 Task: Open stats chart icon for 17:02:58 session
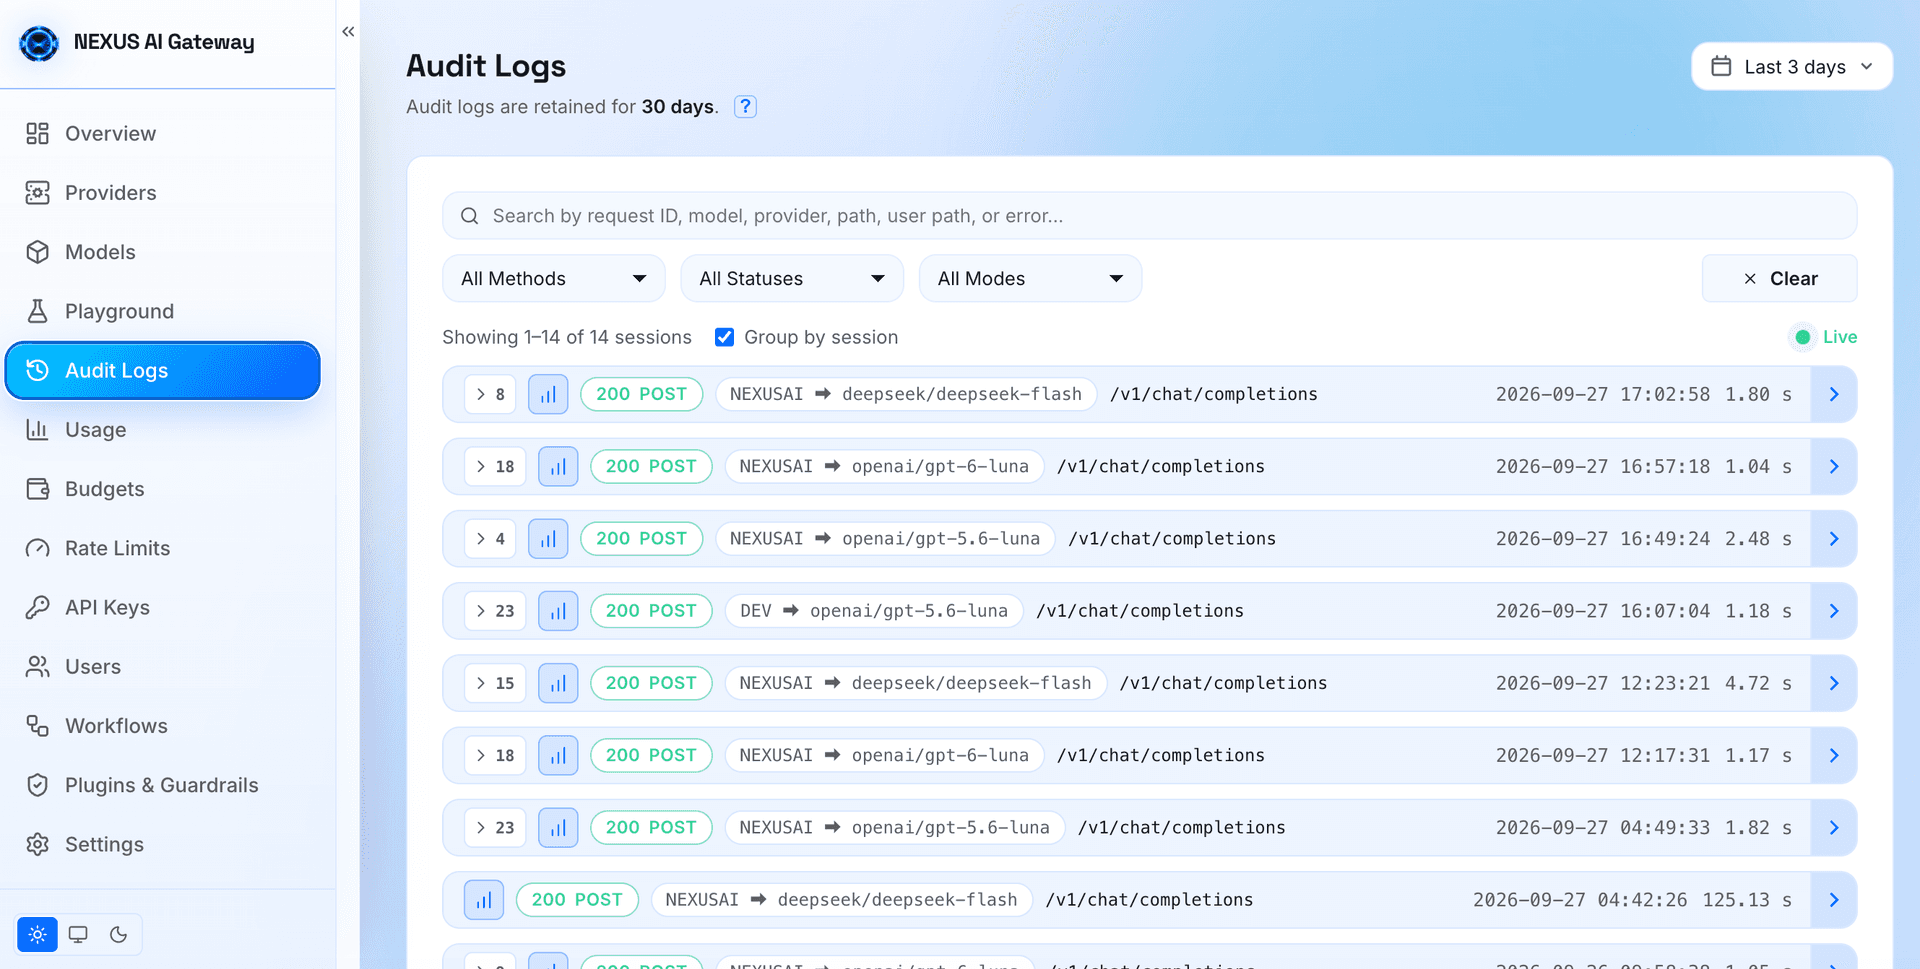coord(548,394)
